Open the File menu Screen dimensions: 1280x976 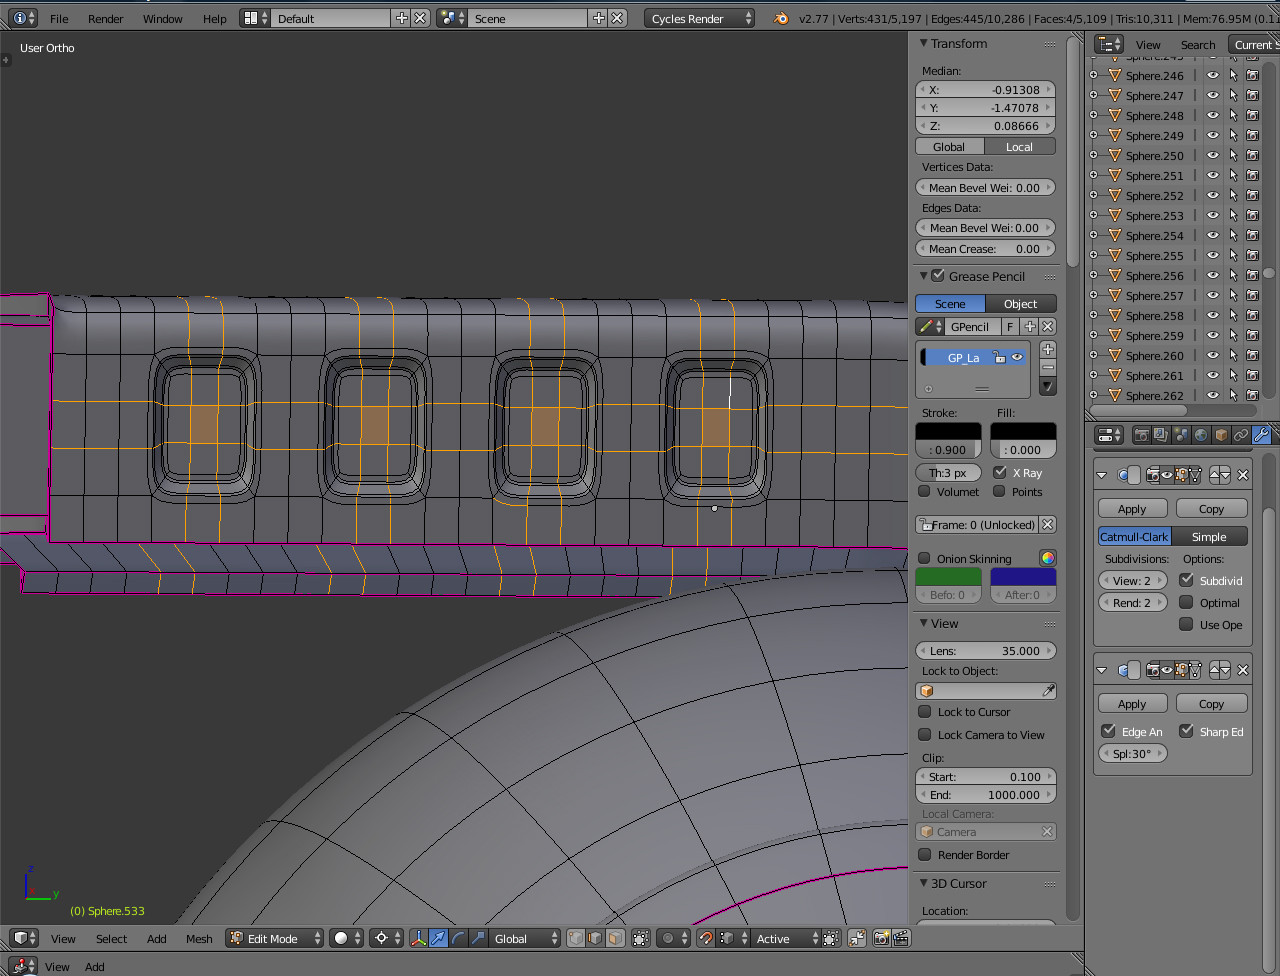tap(59, 18)
